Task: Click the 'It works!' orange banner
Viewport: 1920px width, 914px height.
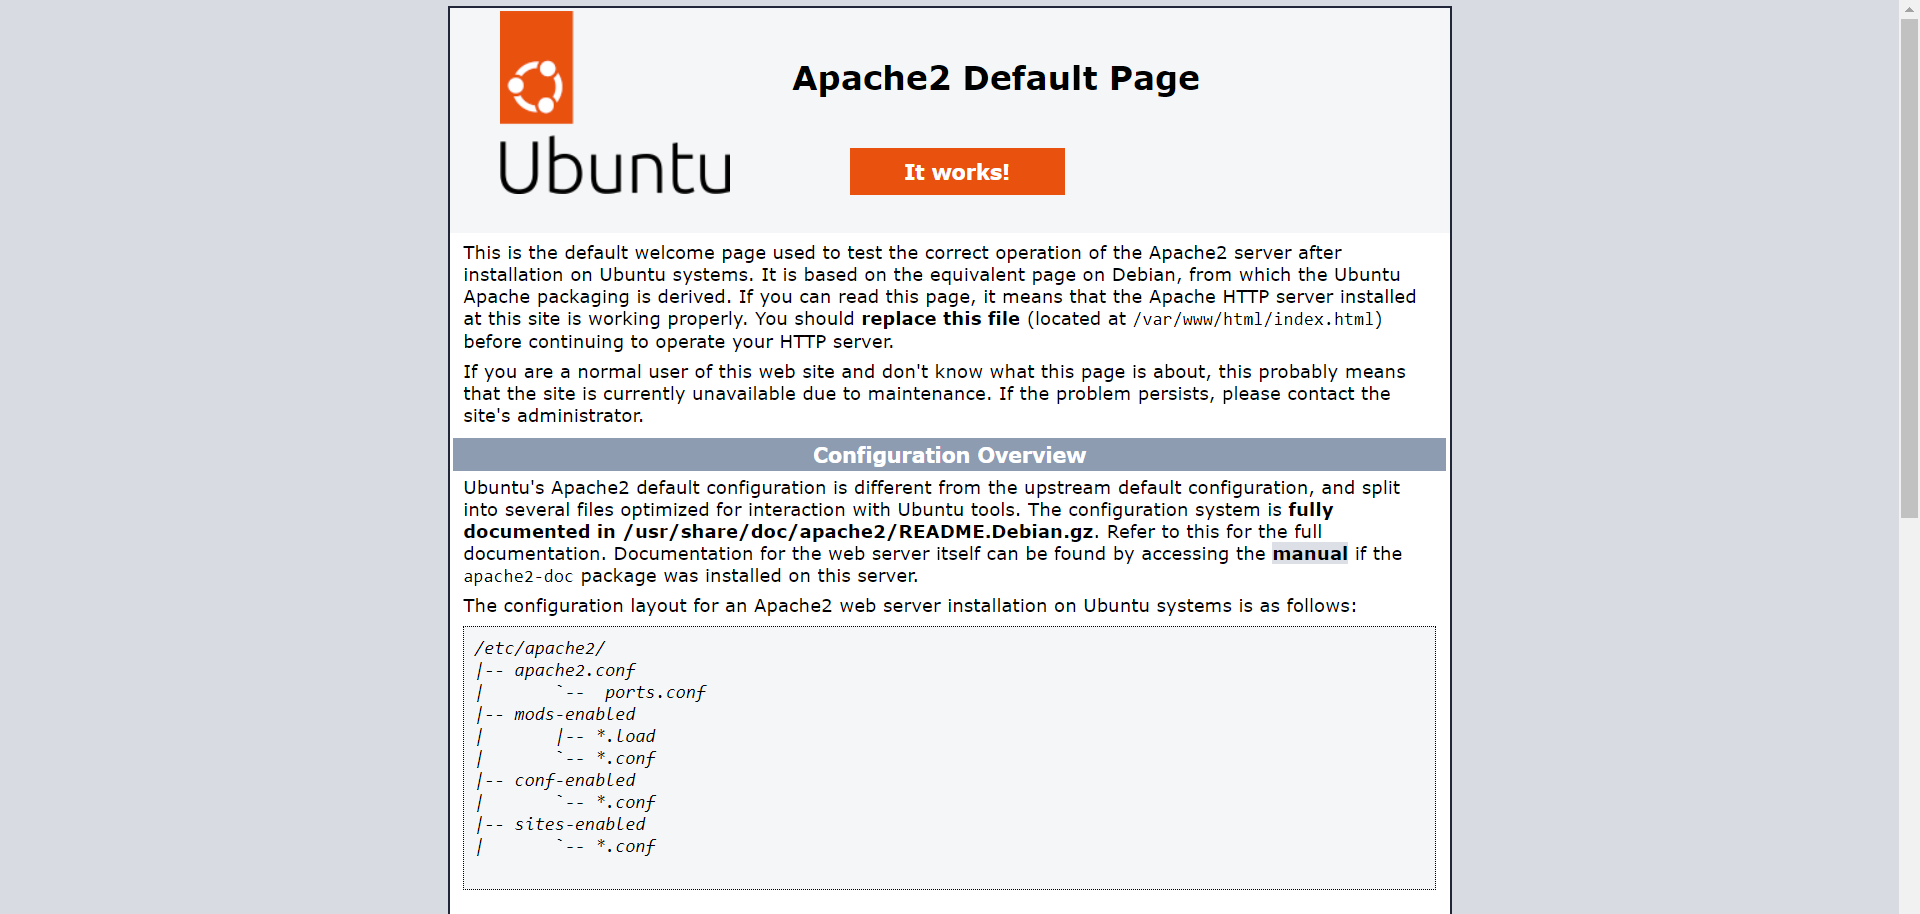Action: [x=956, y=171]
